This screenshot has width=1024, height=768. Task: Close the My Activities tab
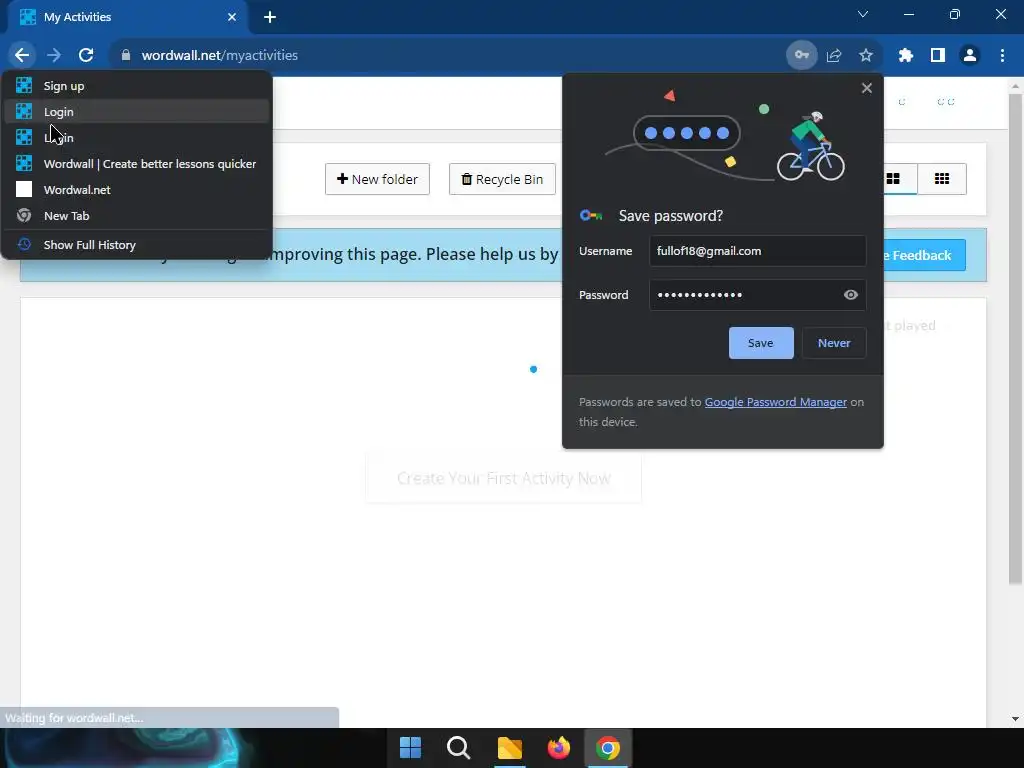232,17
